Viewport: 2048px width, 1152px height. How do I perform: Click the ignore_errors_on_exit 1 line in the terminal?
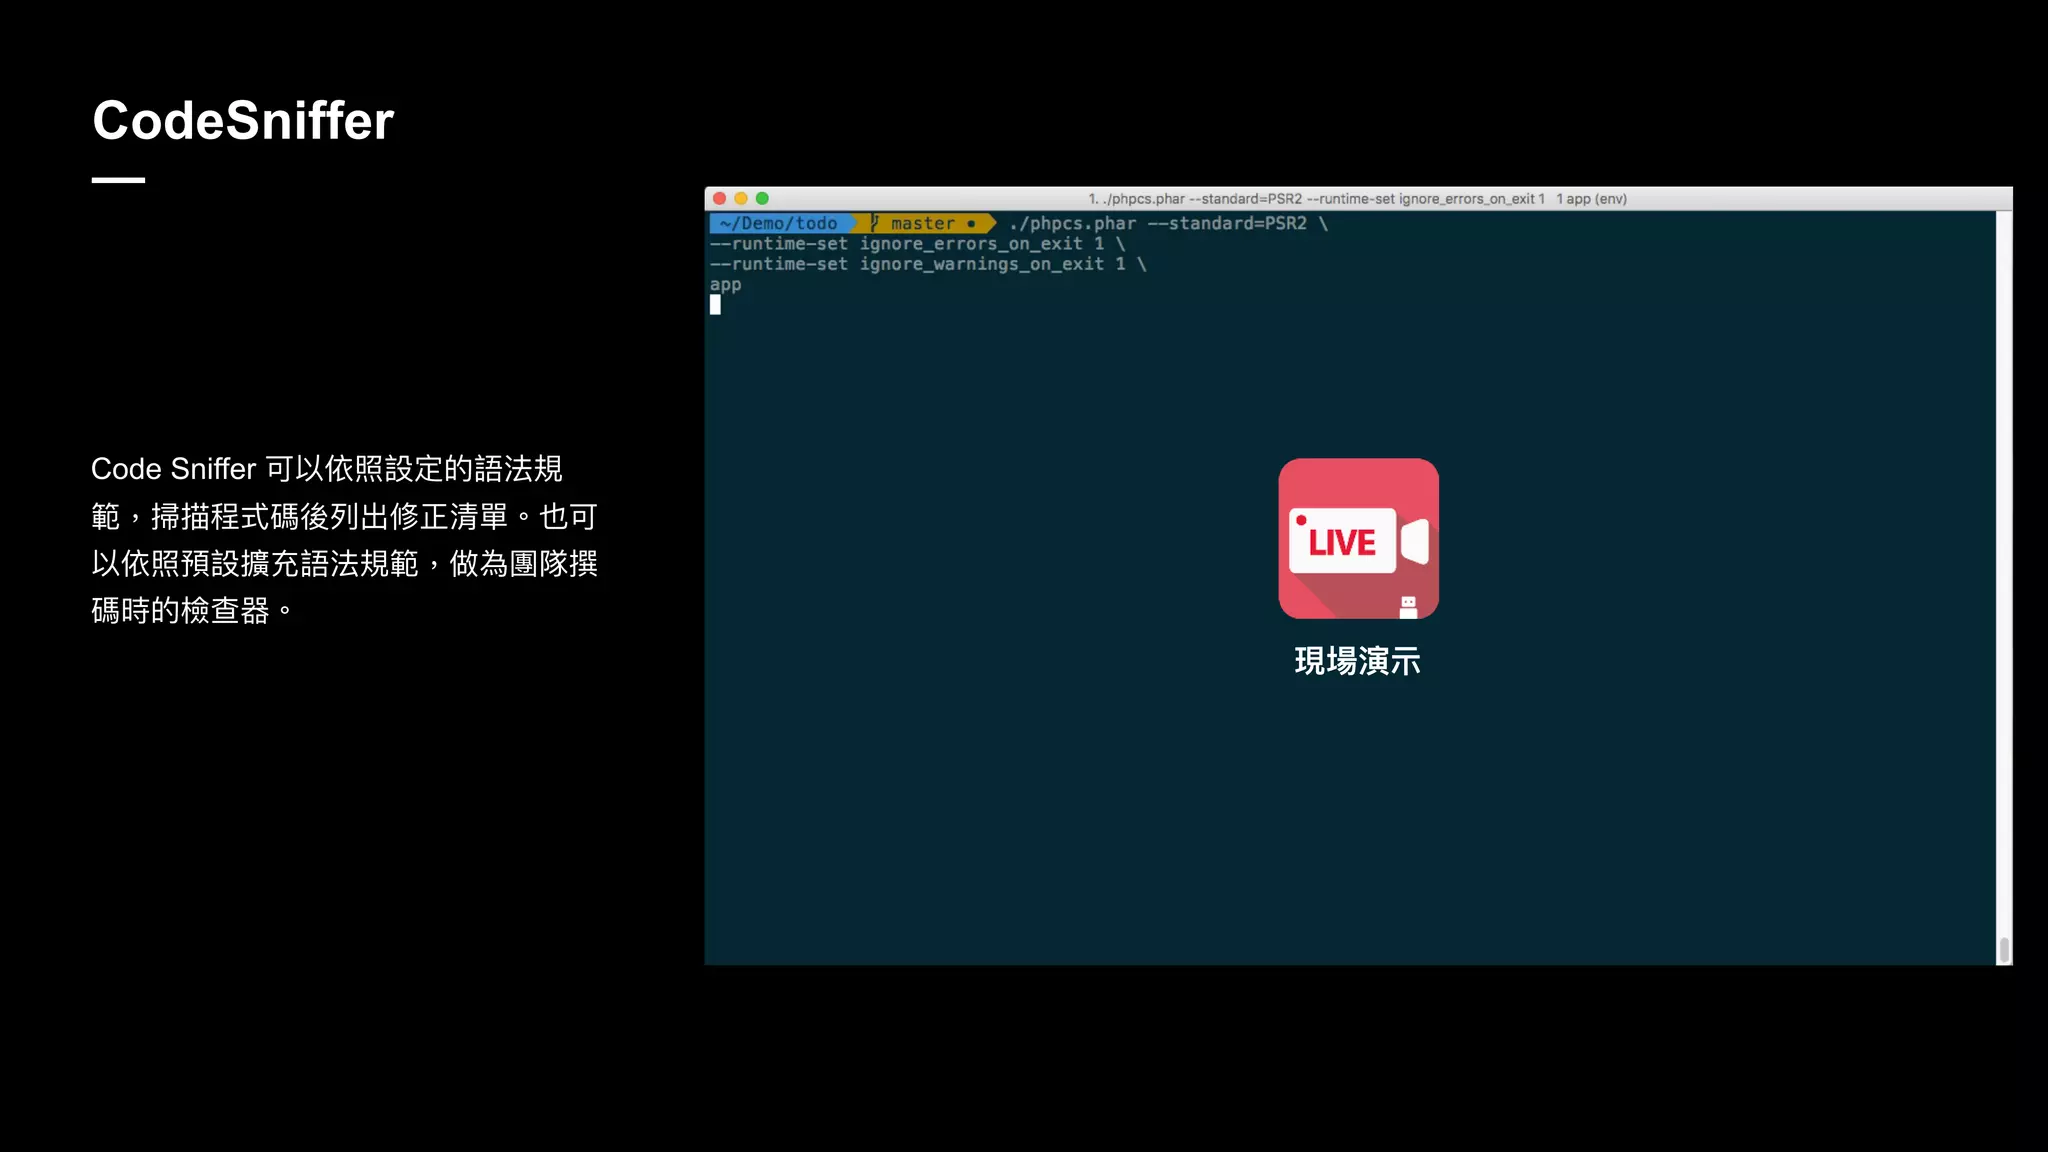click(918, 244)
